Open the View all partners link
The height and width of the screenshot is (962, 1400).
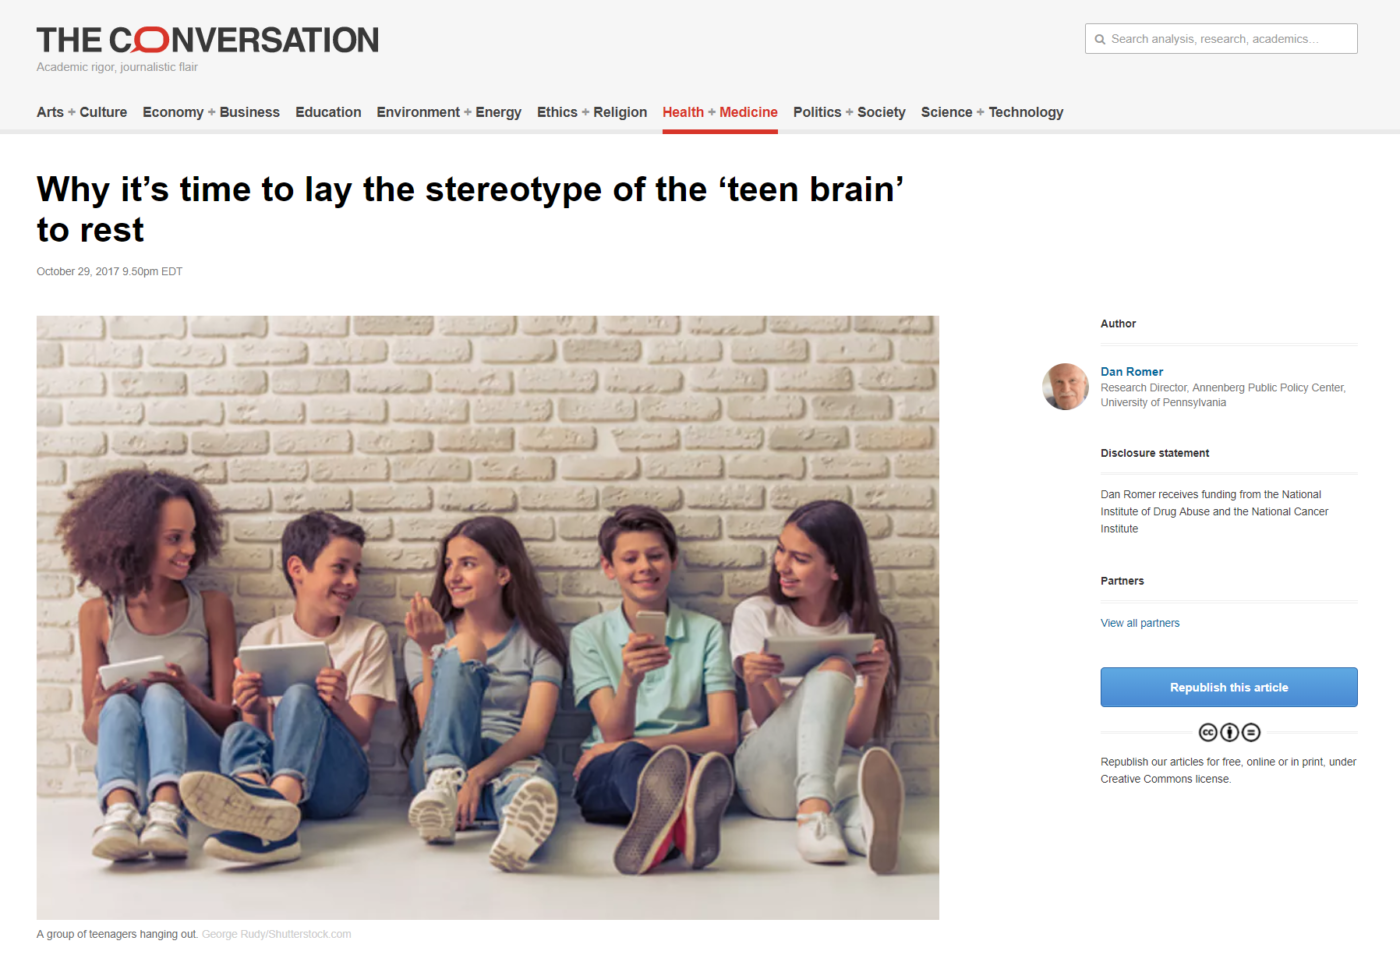tap(1139, 622)
